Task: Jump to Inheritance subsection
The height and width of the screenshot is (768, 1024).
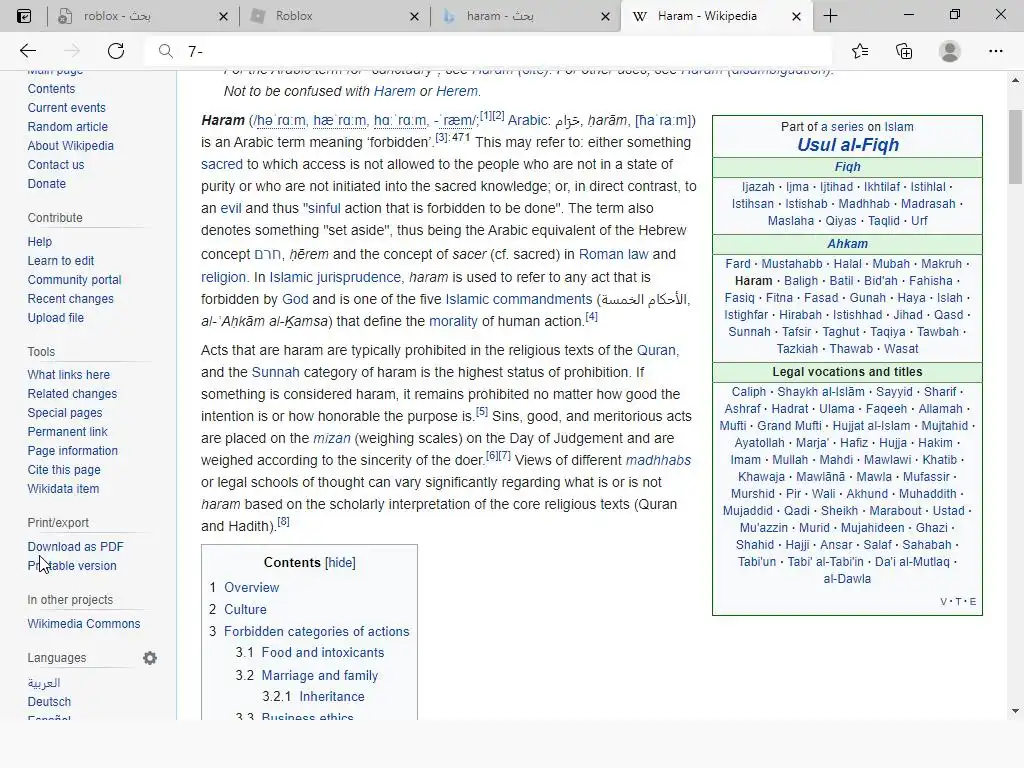Action: (x=332, y=696)
